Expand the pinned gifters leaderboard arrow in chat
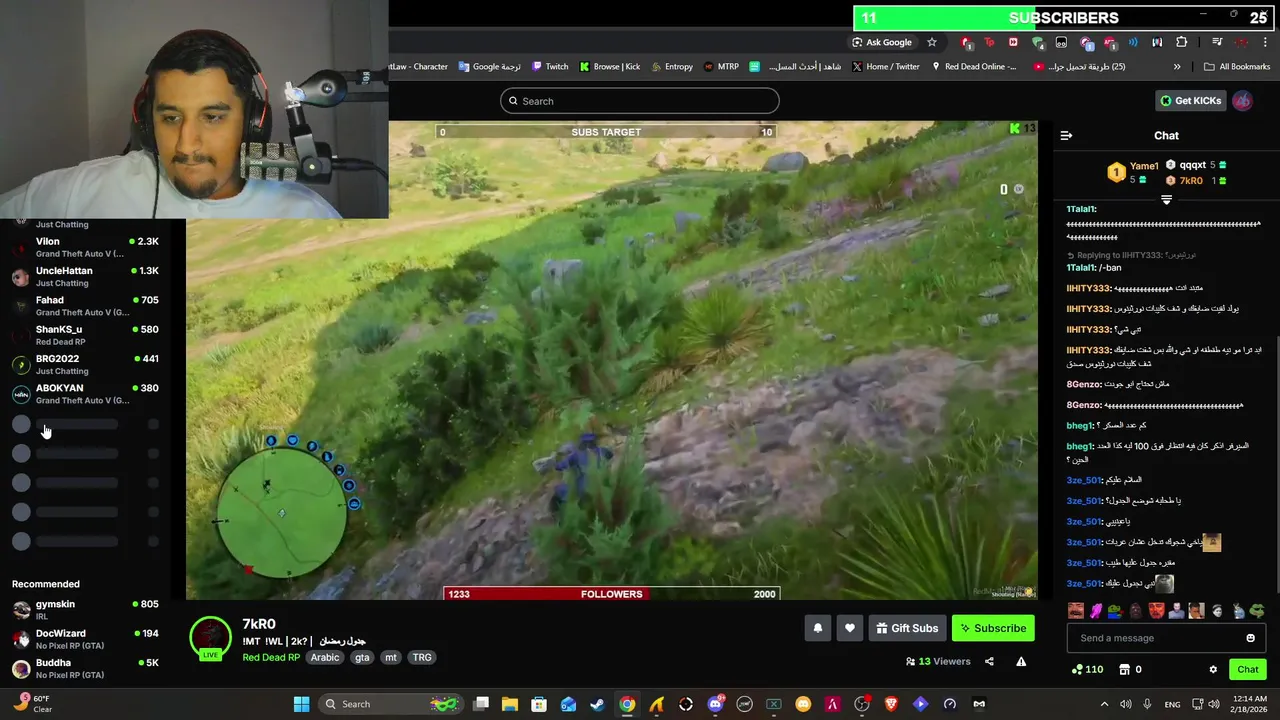This screenshot has height=720, width=1280. coord(1166,200)
